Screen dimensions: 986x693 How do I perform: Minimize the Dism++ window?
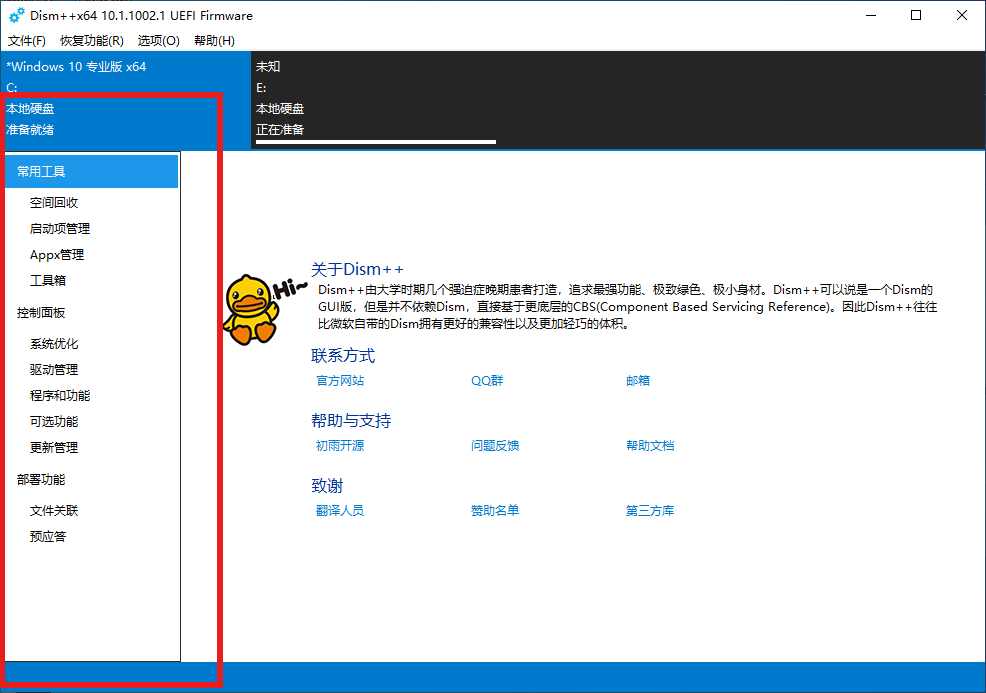tap(871, 15)
